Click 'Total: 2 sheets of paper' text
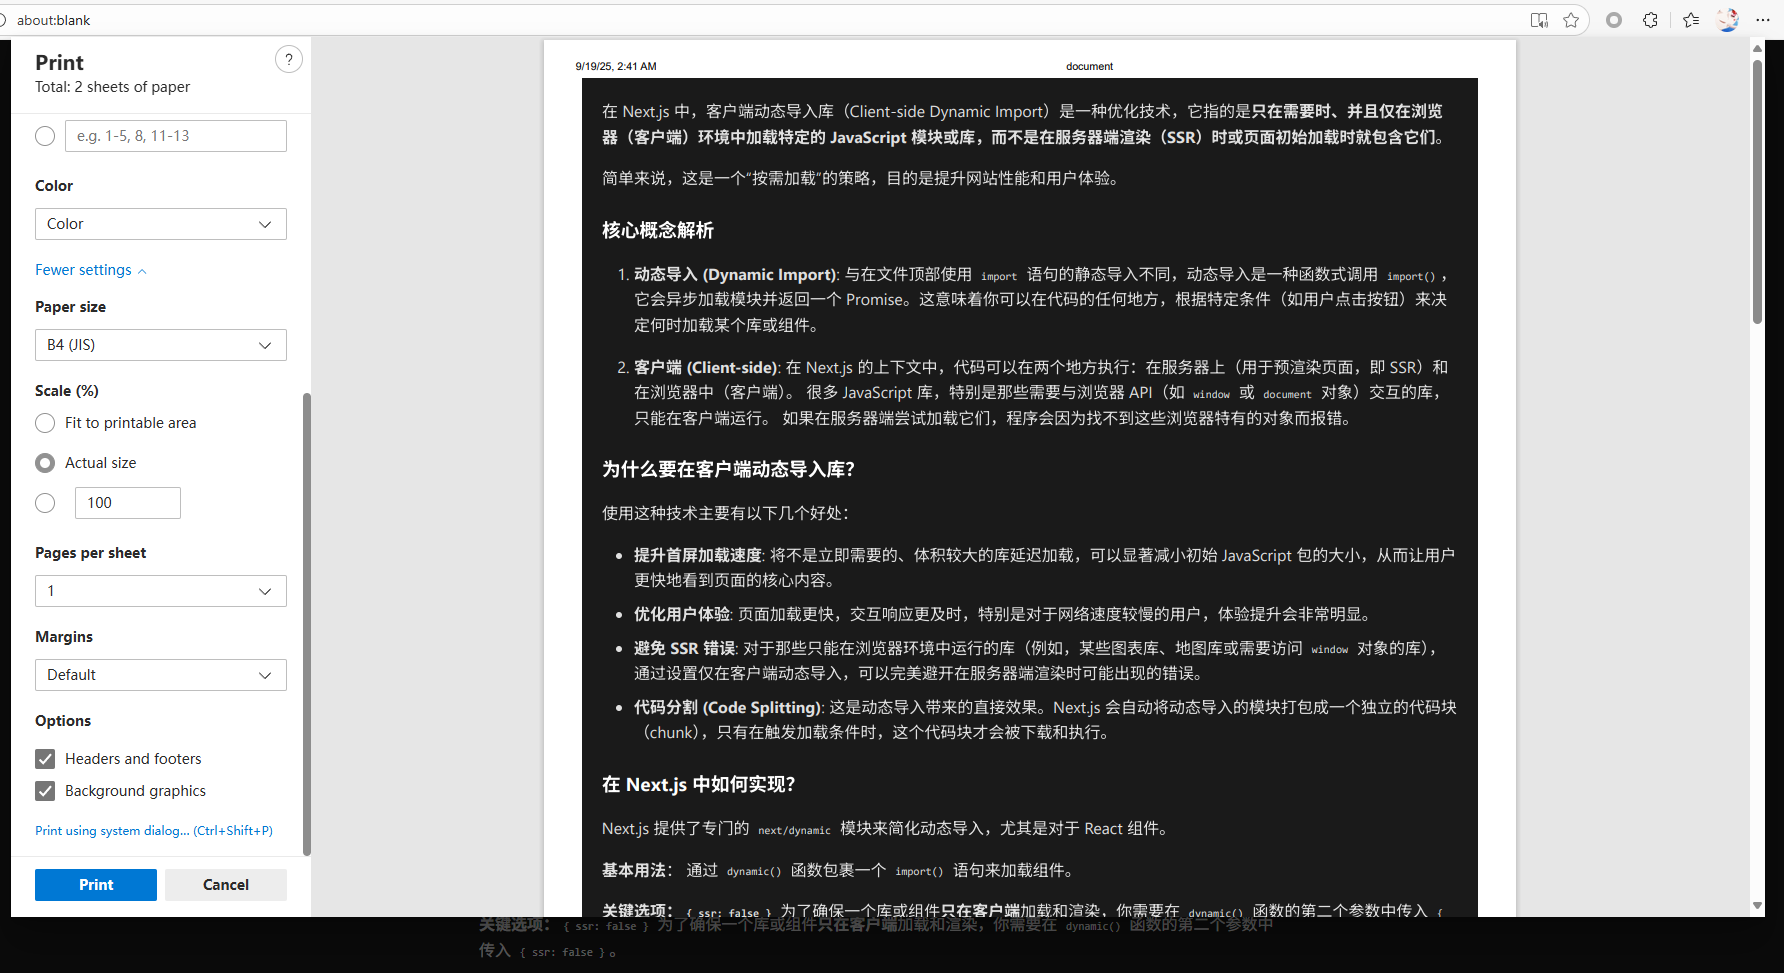The width and height of the screenshot is (1784, 973). (112, 87)
